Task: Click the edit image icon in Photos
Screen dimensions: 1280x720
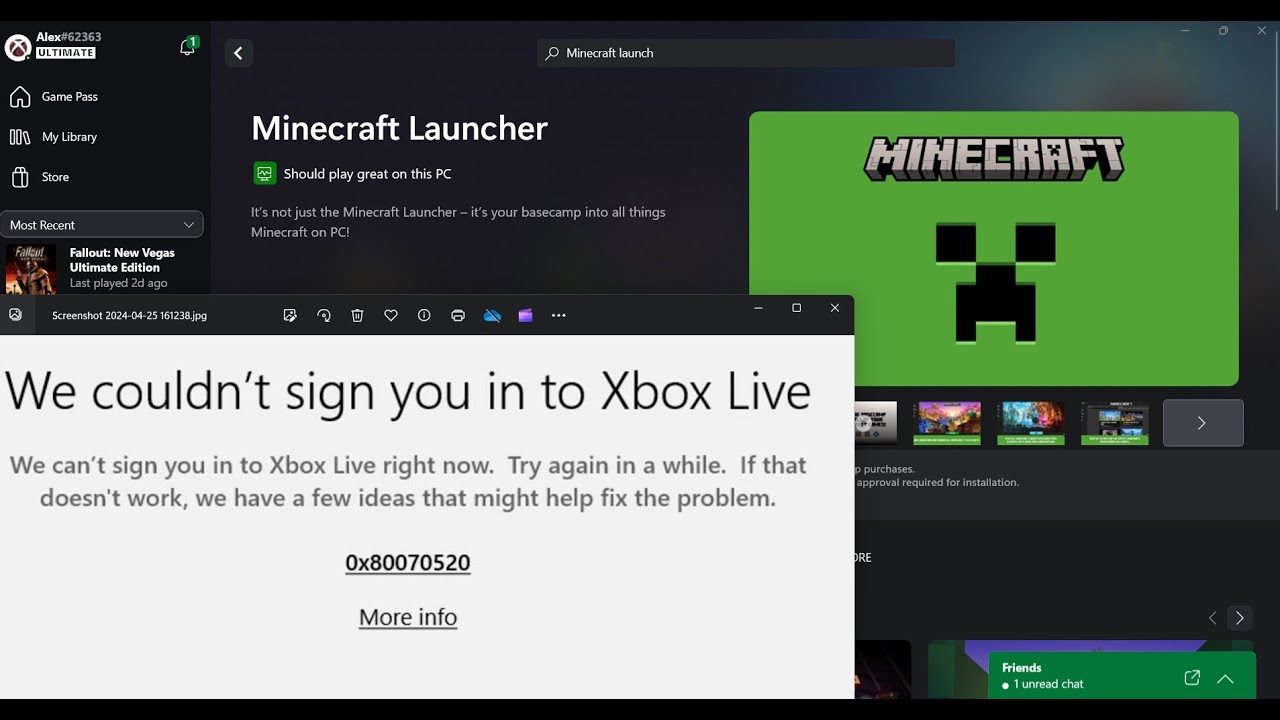Action: (x=290, y=315)
